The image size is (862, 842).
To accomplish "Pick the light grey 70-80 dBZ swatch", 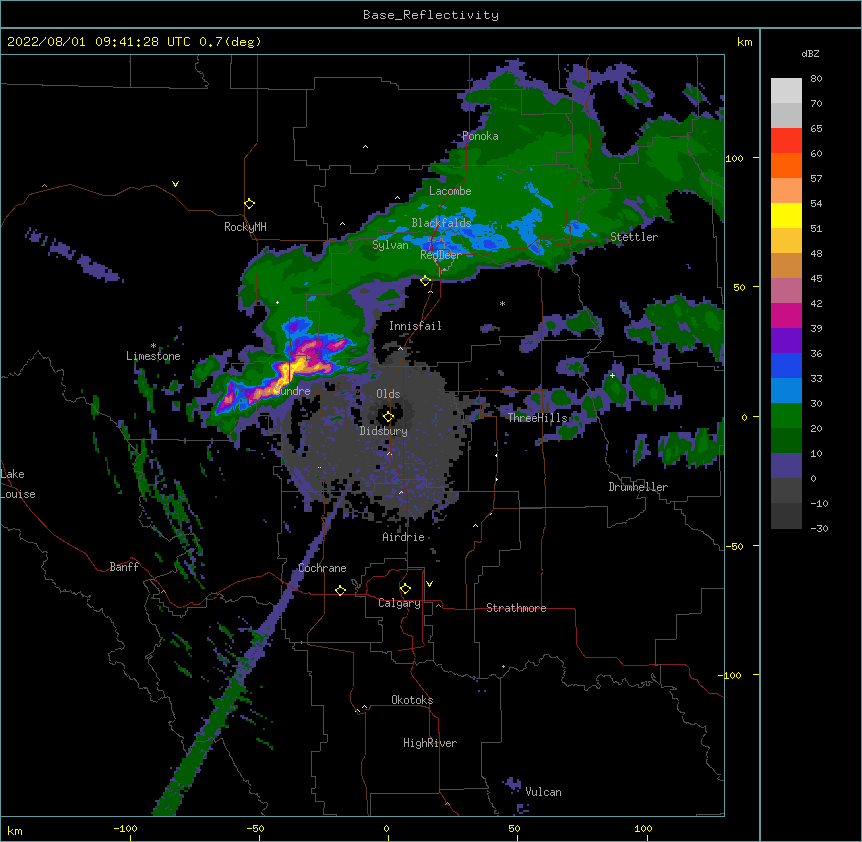I will (786, 91).
